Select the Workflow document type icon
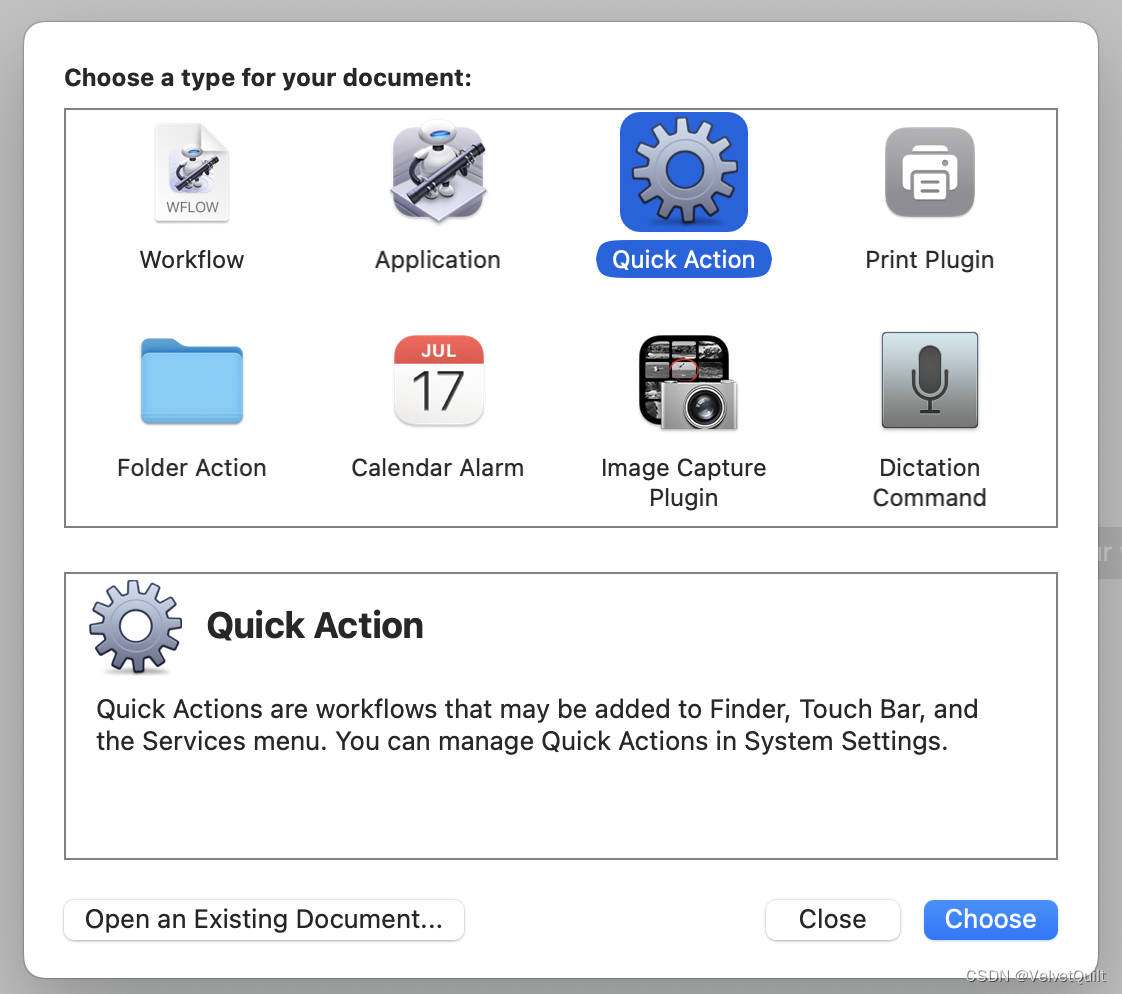 [x=192, y=172]
